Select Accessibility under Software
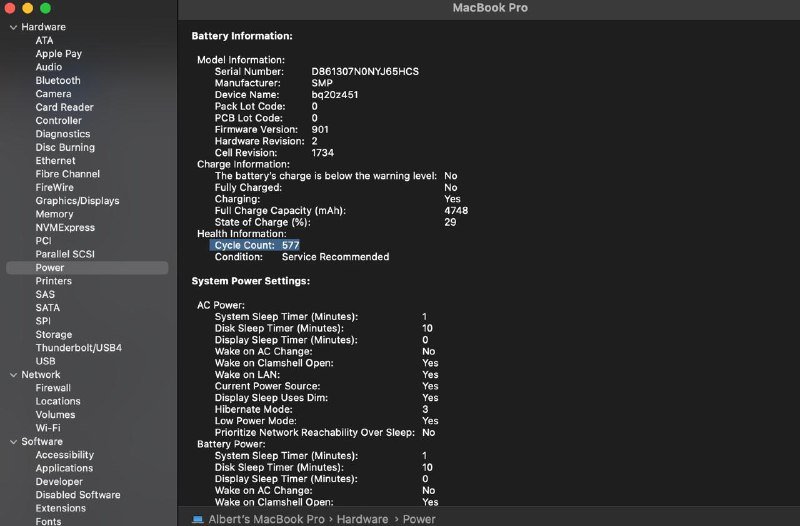This screenshot has width=800, height=526. pos(65,455)
